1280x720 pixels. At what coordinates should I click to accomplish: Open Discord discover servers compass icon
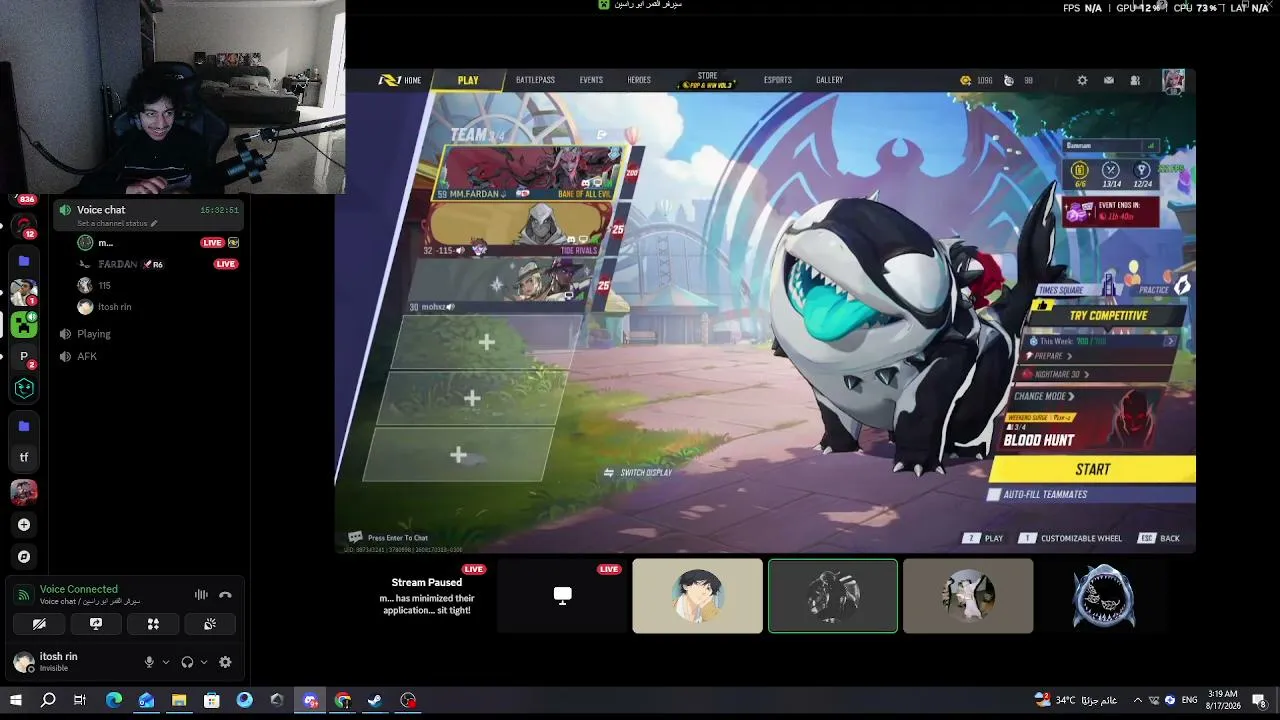pos(24,556)
